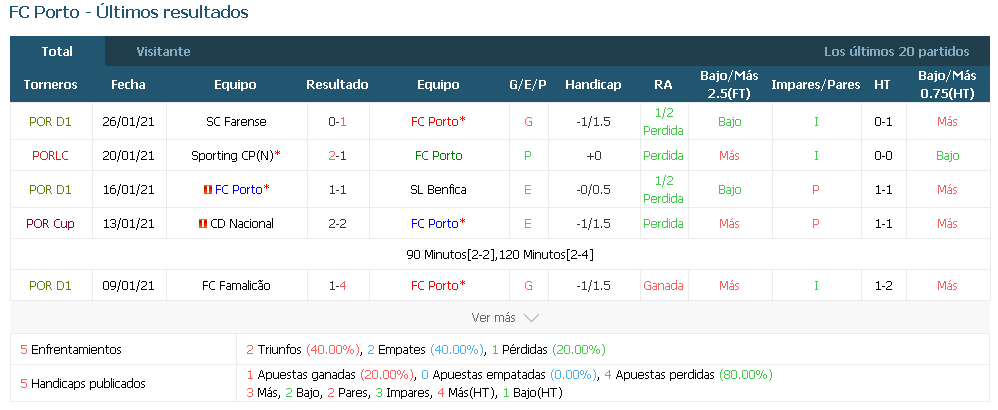The image size is (998, 410).
Task: Switch to the Visitante tab
Action: 163,52
